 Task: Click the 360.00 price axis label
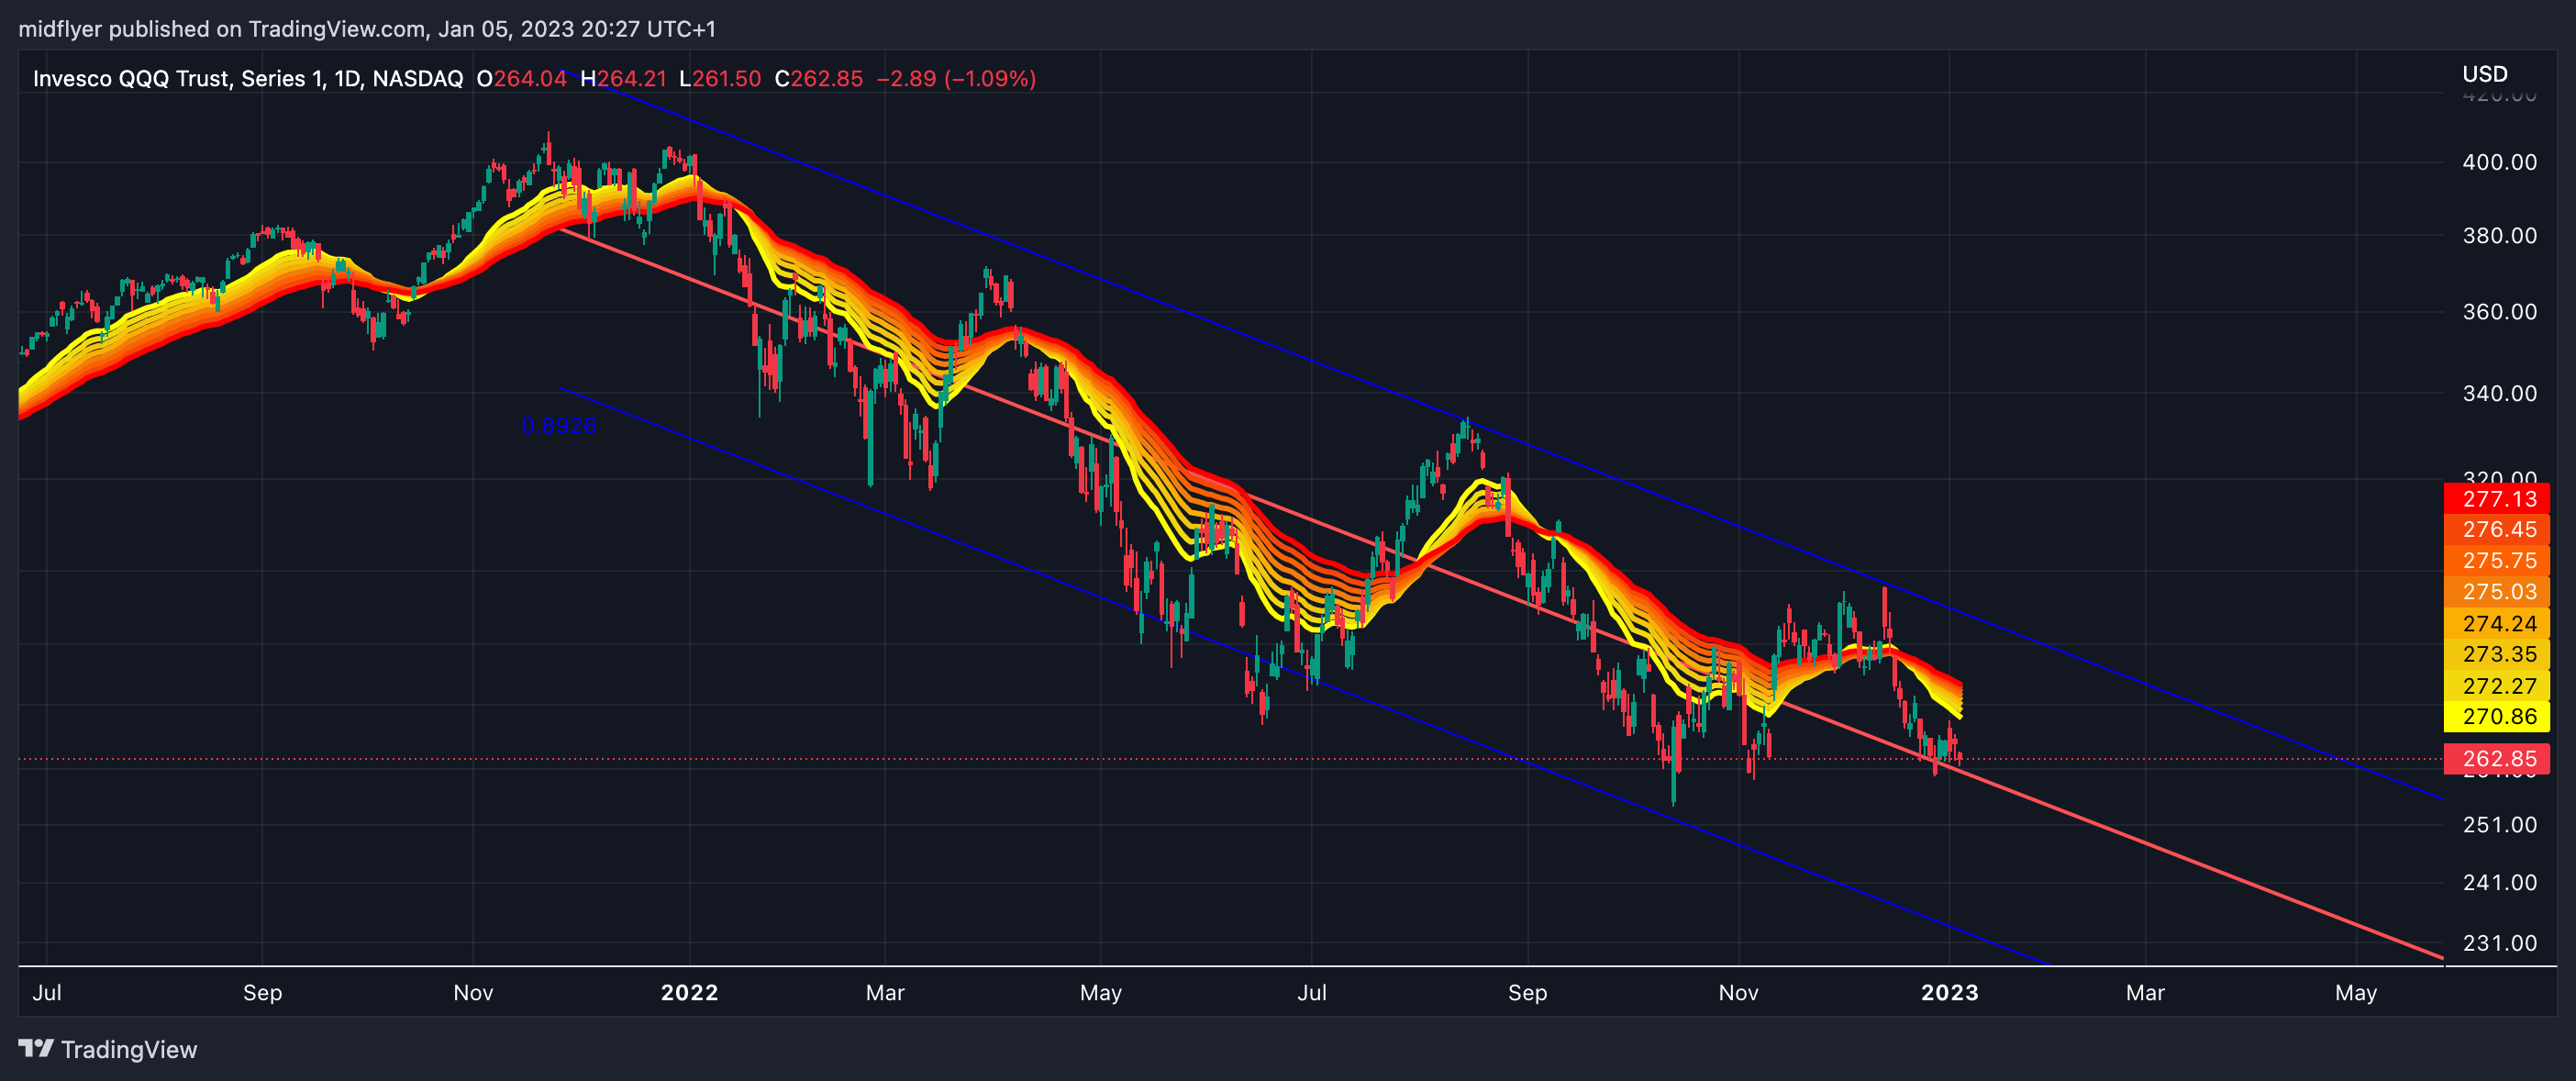point(2499,312)
